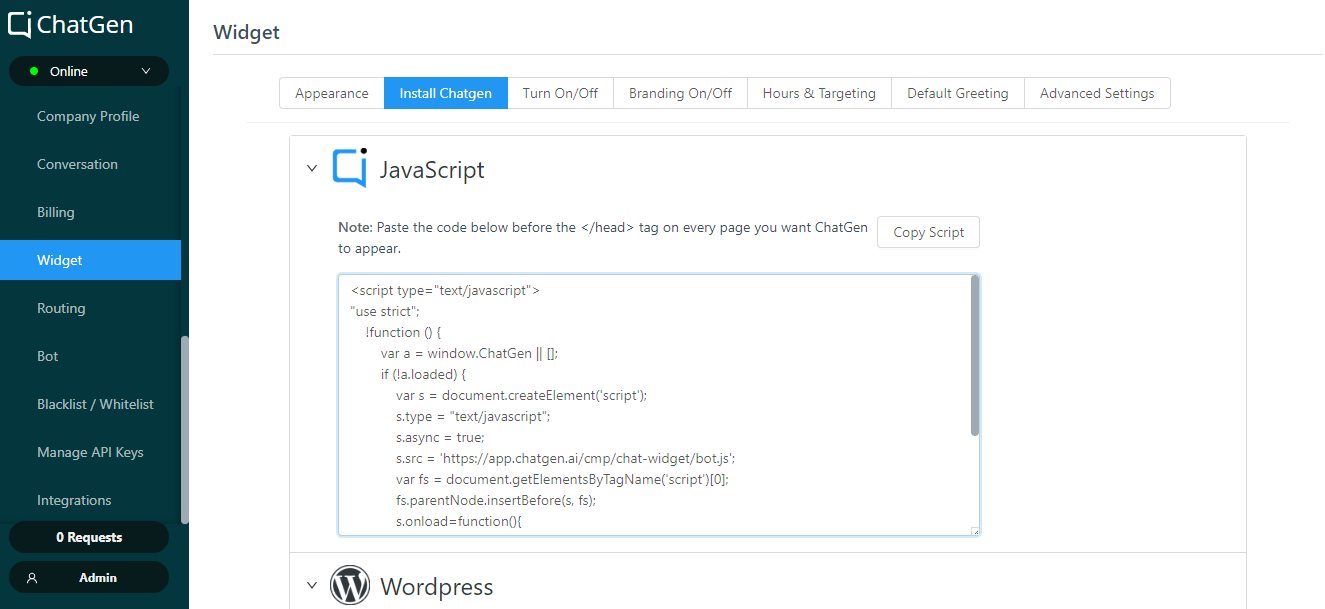The height and width of the screenshot is (609, 1325).
Task: Click the Wordpress section heading text
Action: [437, 586]
